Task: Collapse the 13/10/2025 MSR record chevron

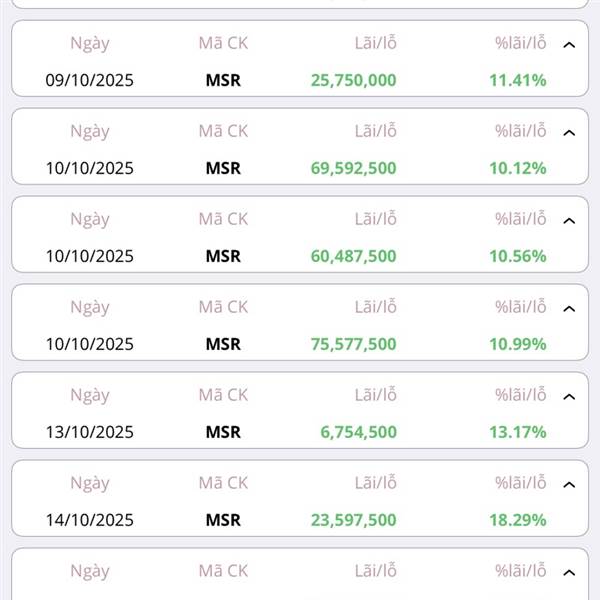Action: [x=569, y=397]
